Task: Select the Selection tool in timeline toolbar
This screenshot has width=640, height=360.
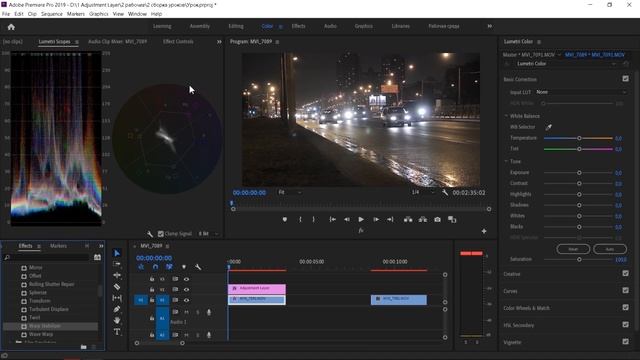Action: click(117, 253)
